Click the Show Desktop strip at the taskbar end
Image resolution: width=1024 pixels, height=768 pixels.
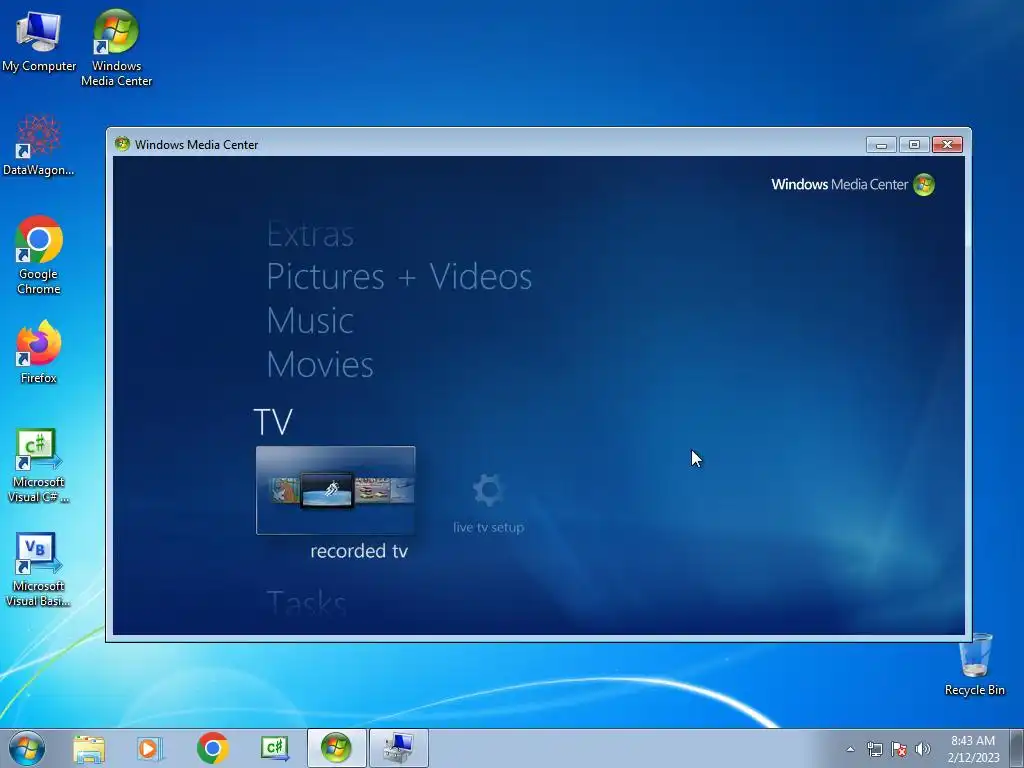(1017, 748)
